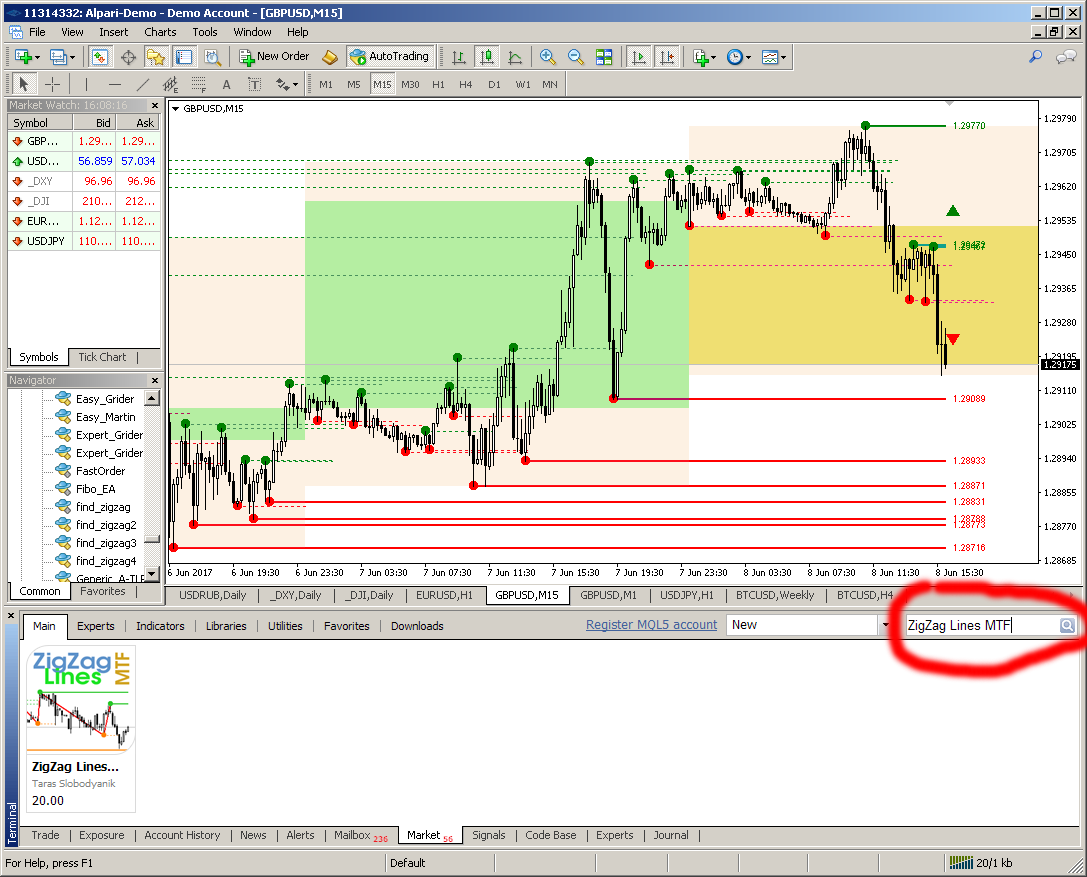The image size is (1087, 877).
Task: Open the Indicators list dropdown in toolbar
Action: 704,57
